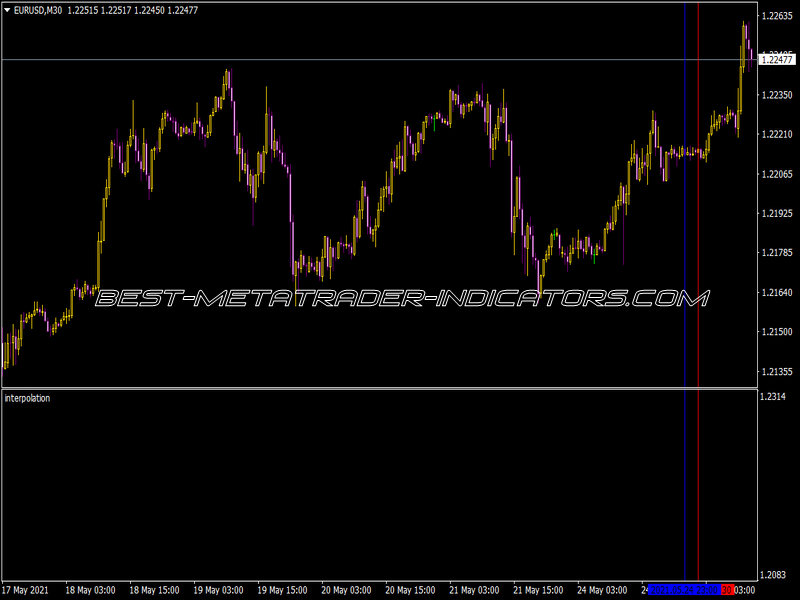Click the OHLC quote values in chart header
This screenshot has width=800, height=600.
133,10
